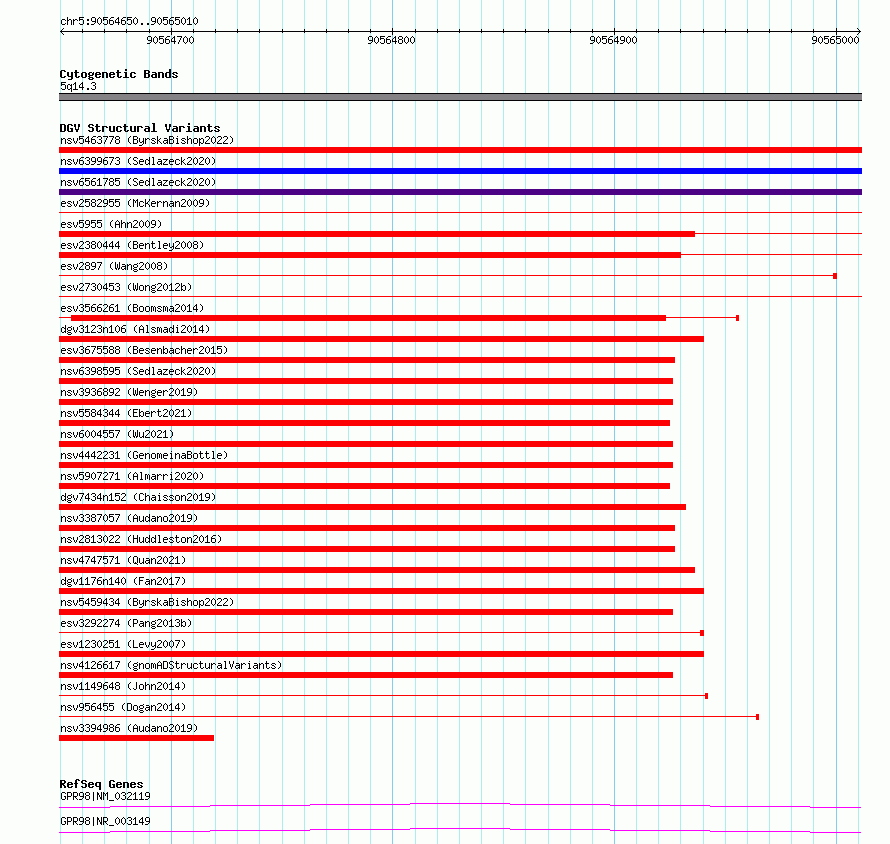Open variant dgv1176n140 (Fan2017) label
The height and width of the screenshot is (844, 890).
point(123,581)
